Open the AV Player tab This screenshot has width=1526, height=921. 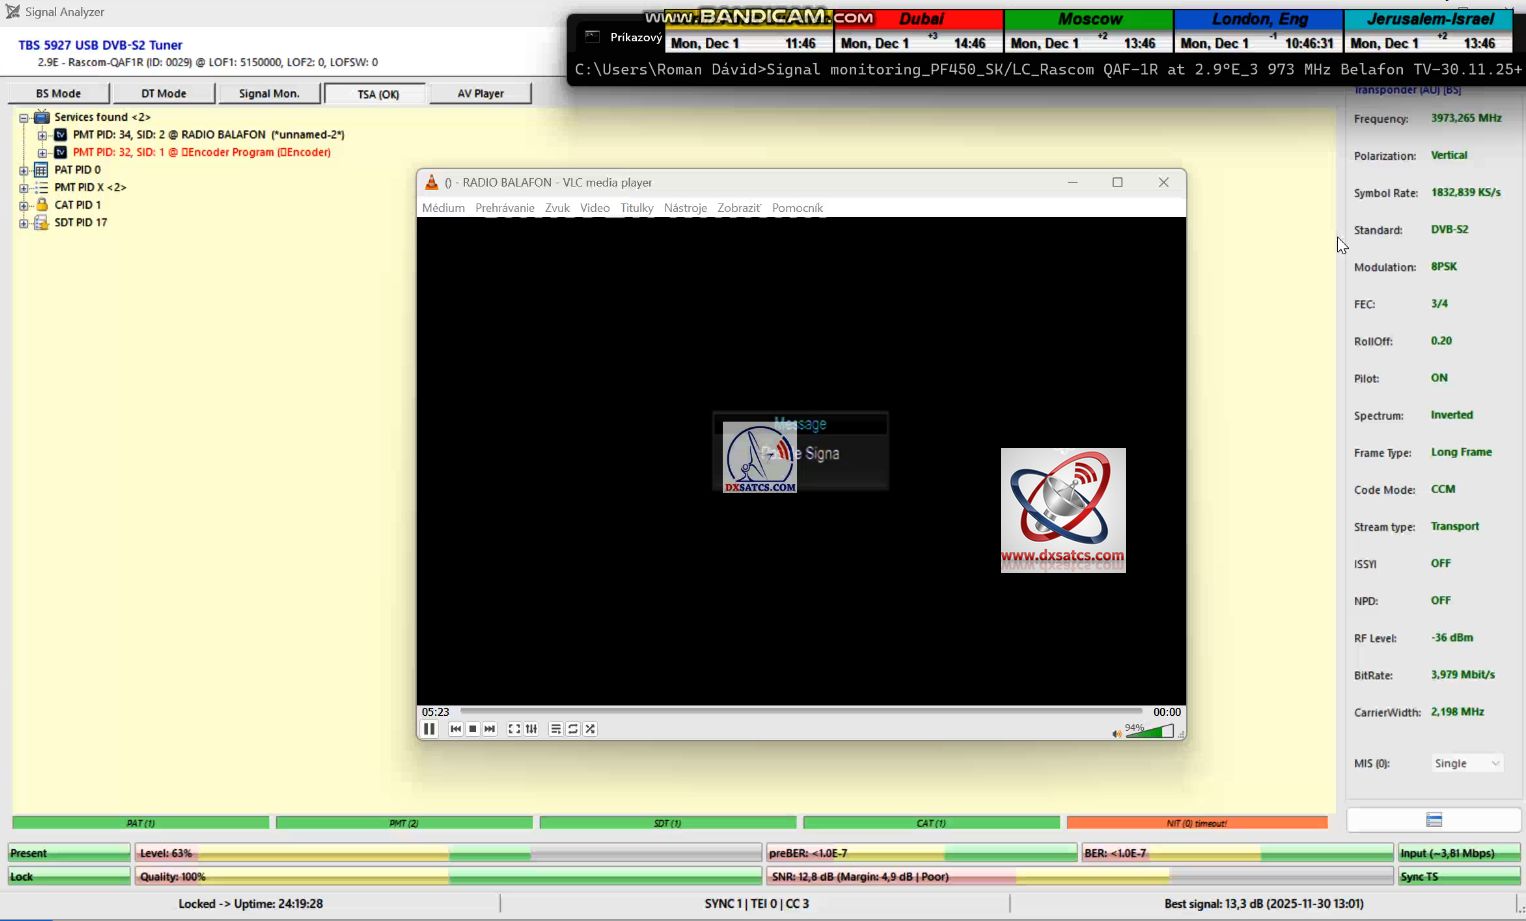[x=480, y=93]
